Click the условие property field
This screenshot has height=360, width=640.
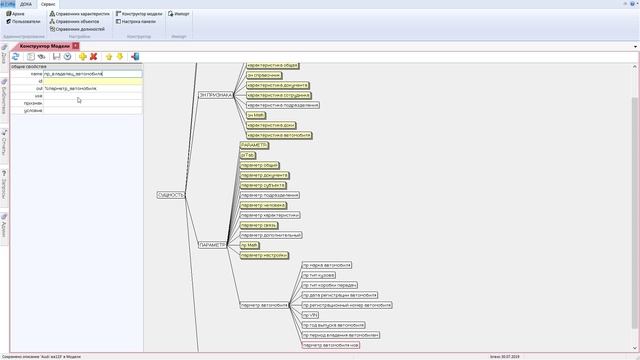93,111
